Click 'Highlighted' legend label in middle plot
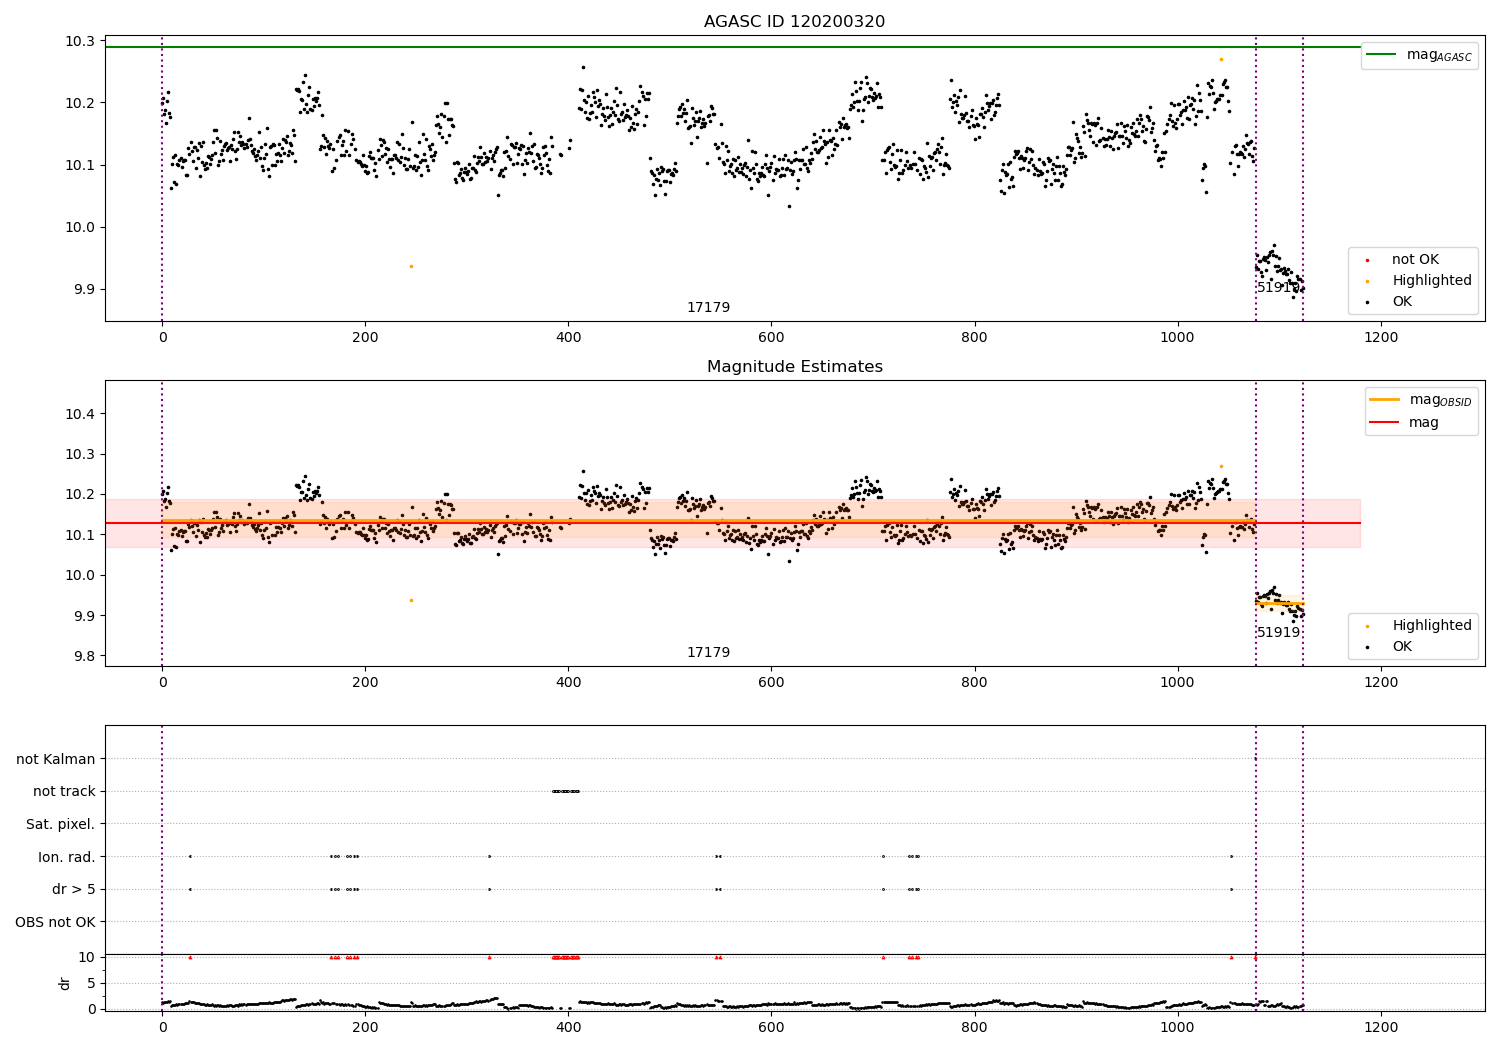 1432,626
